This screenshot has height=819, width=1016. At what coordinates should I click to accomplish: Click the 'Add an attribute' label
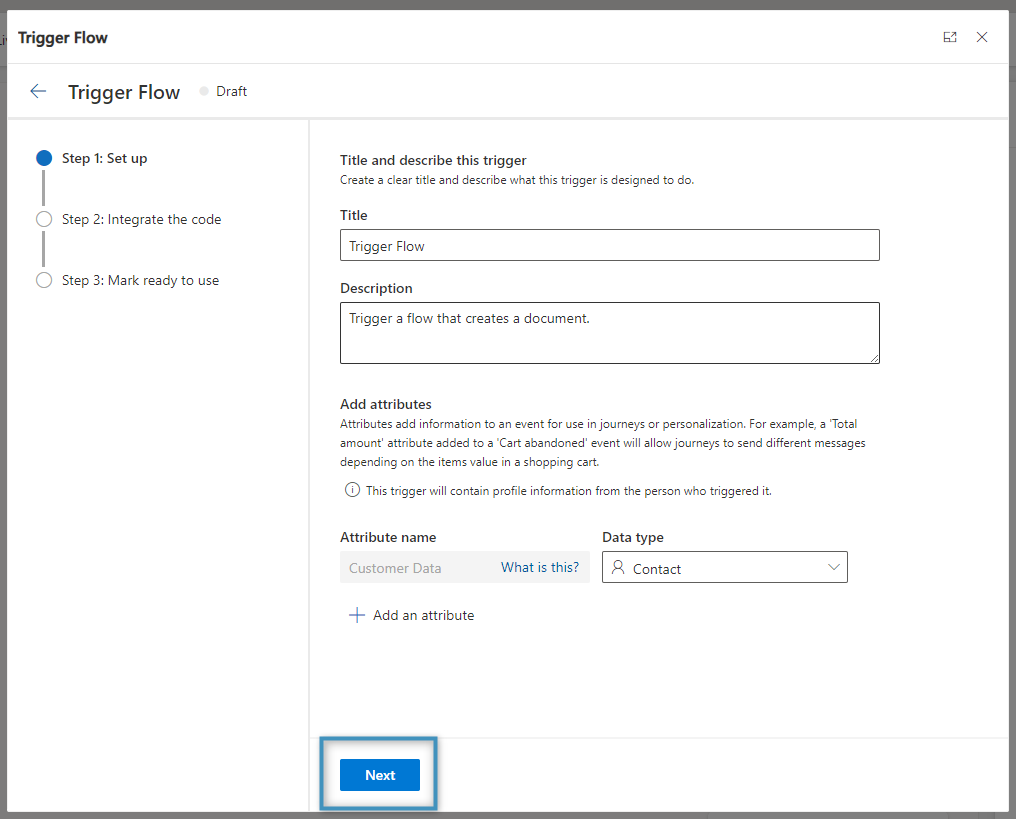click(x=423, y=615)
